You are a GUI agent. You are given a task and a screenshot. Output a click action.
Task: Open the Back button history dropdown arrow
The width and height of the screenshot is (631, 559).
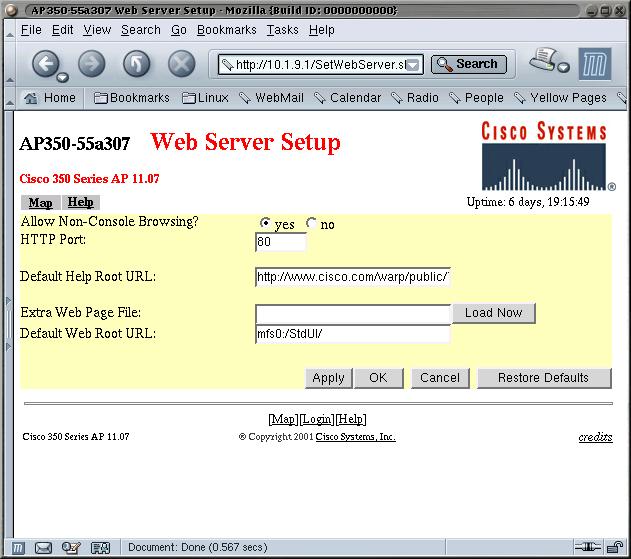pyautogui.click(x=62, y=77)
